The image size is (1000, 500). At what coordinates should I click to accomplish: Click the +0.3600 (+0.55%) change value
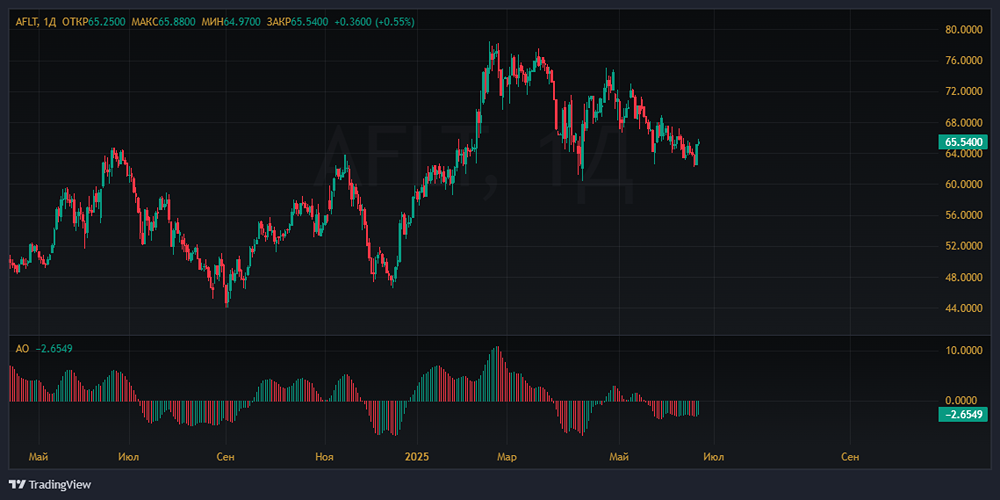(x=375, y=21)
